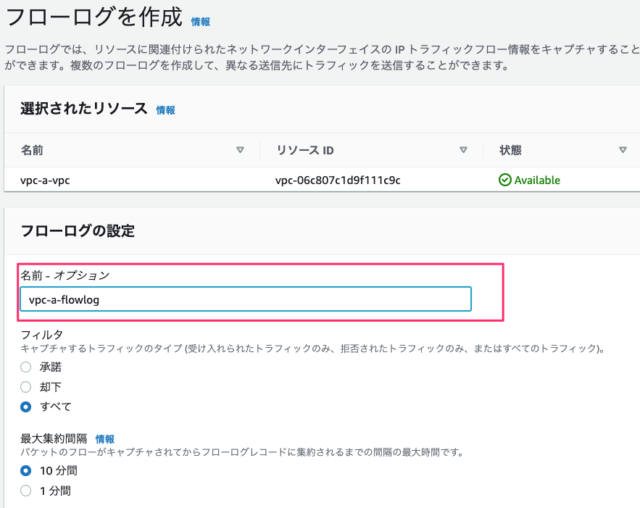
Task: Choose the 1 分間 aggregation interval
Action: [26, 491]
